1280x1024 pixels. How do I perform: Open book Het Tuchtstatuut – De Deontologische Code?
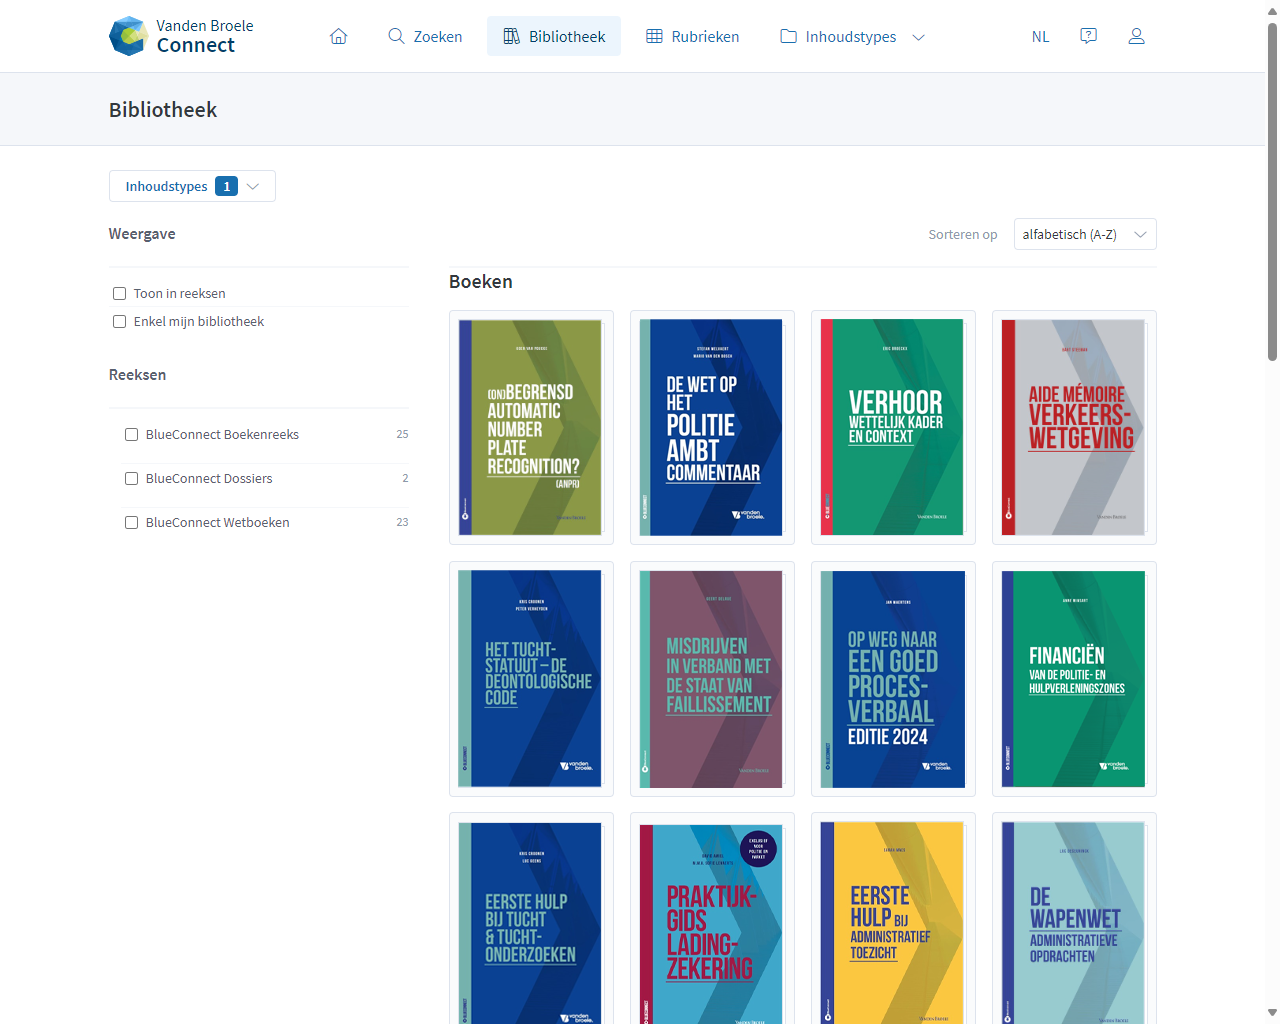[531, 679]
